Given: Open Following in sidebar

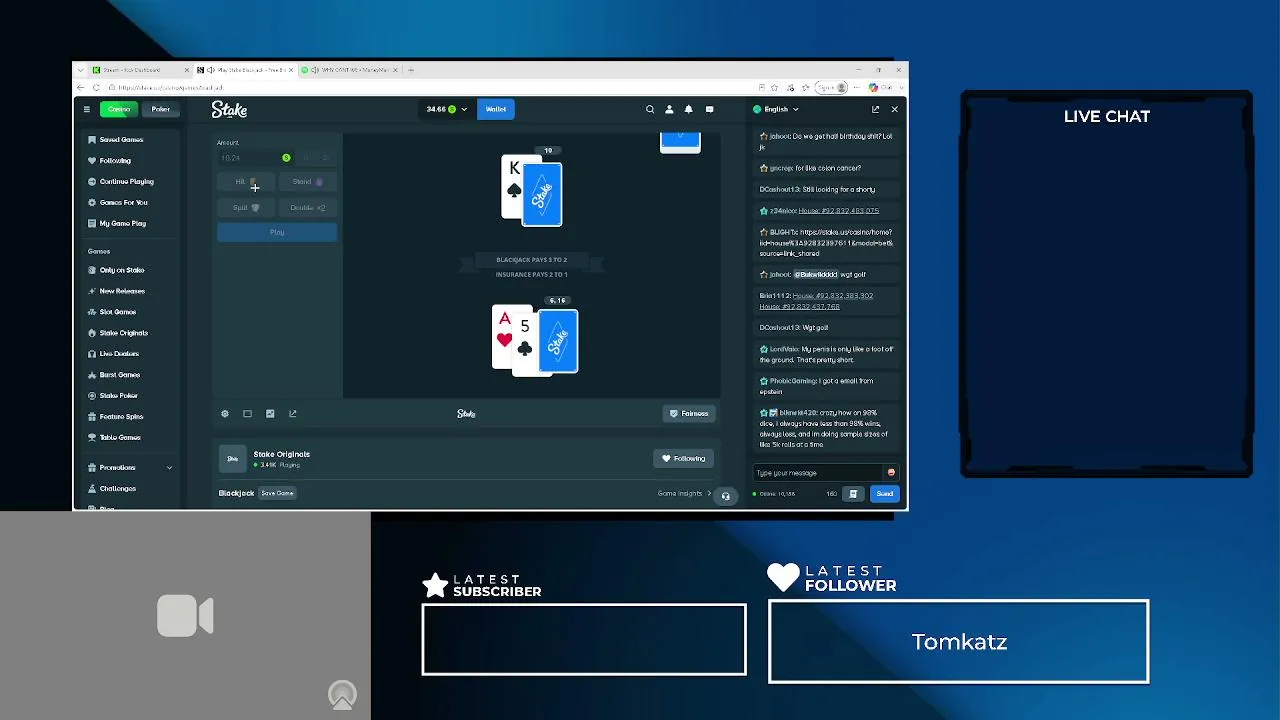Looking at the screenshot, I should (x=115, y=161).
